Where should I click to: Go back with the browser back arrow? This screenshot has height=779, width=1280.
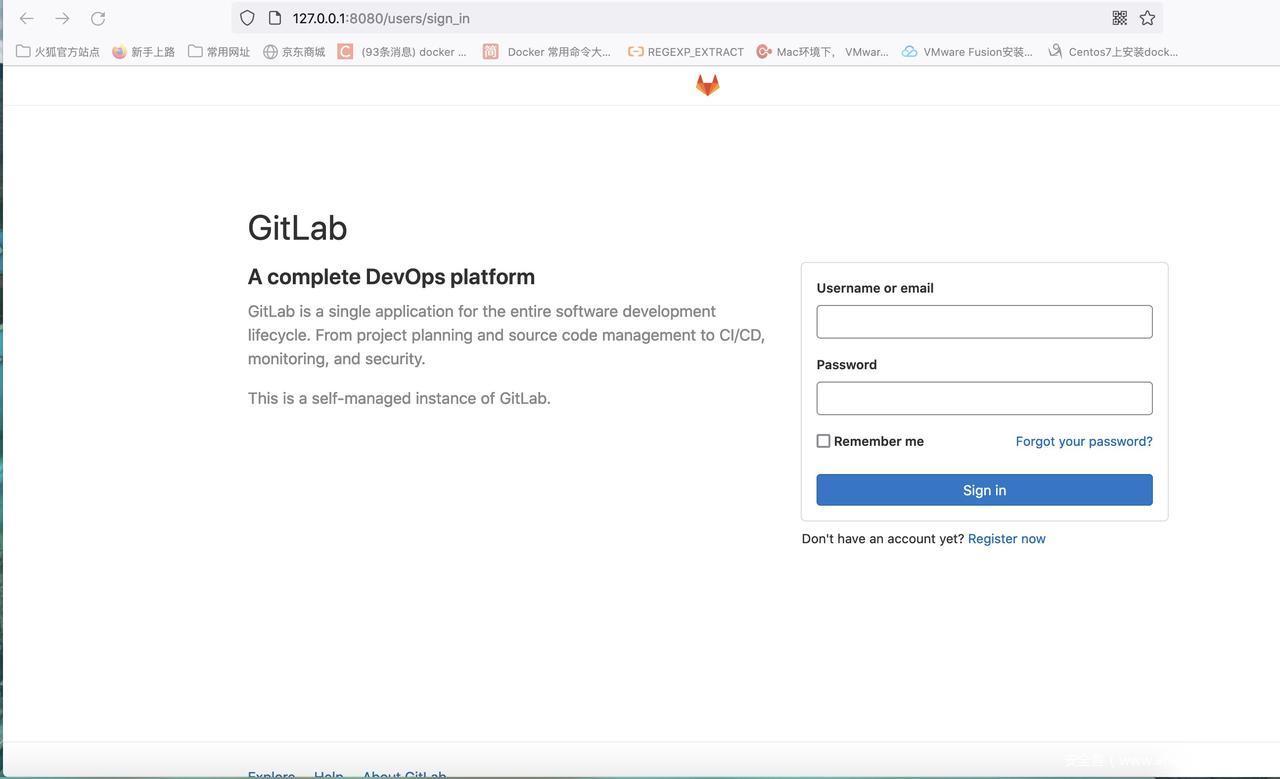[x=27, y=18]
